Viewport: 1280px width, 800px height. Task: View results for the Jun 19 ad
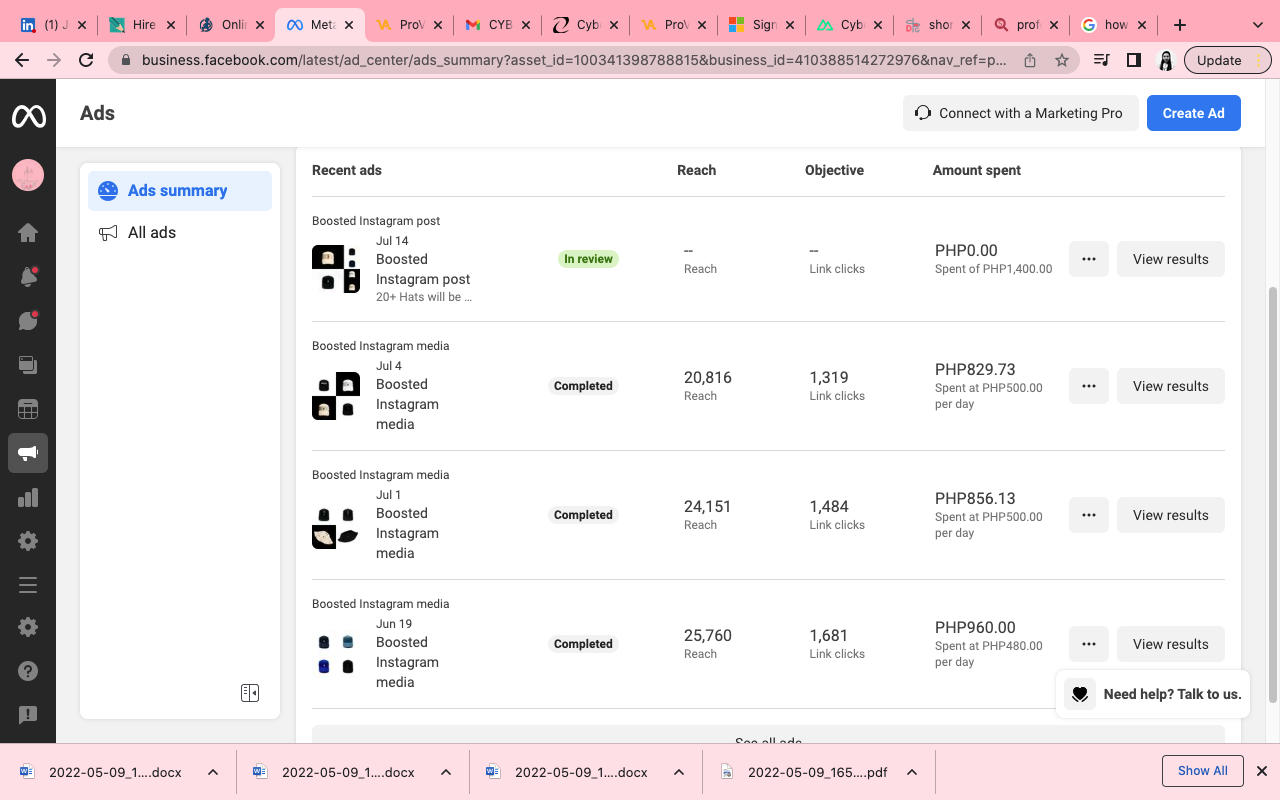coord(1171,644)
